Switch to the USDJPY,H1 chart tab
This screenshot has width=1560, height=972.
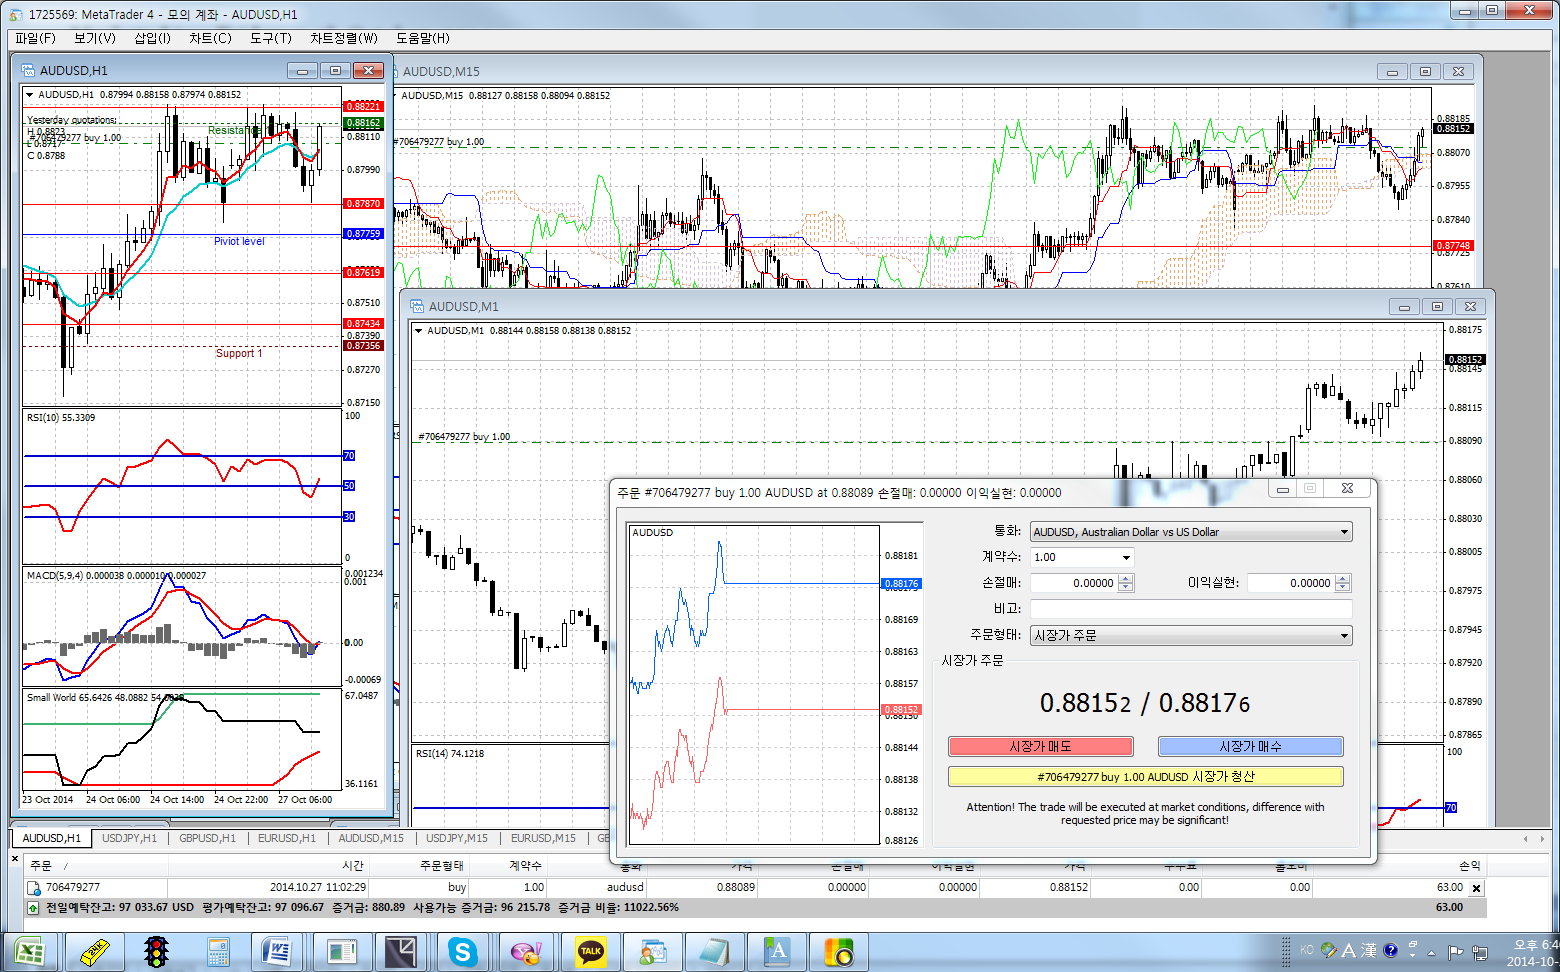coord(129,838)
